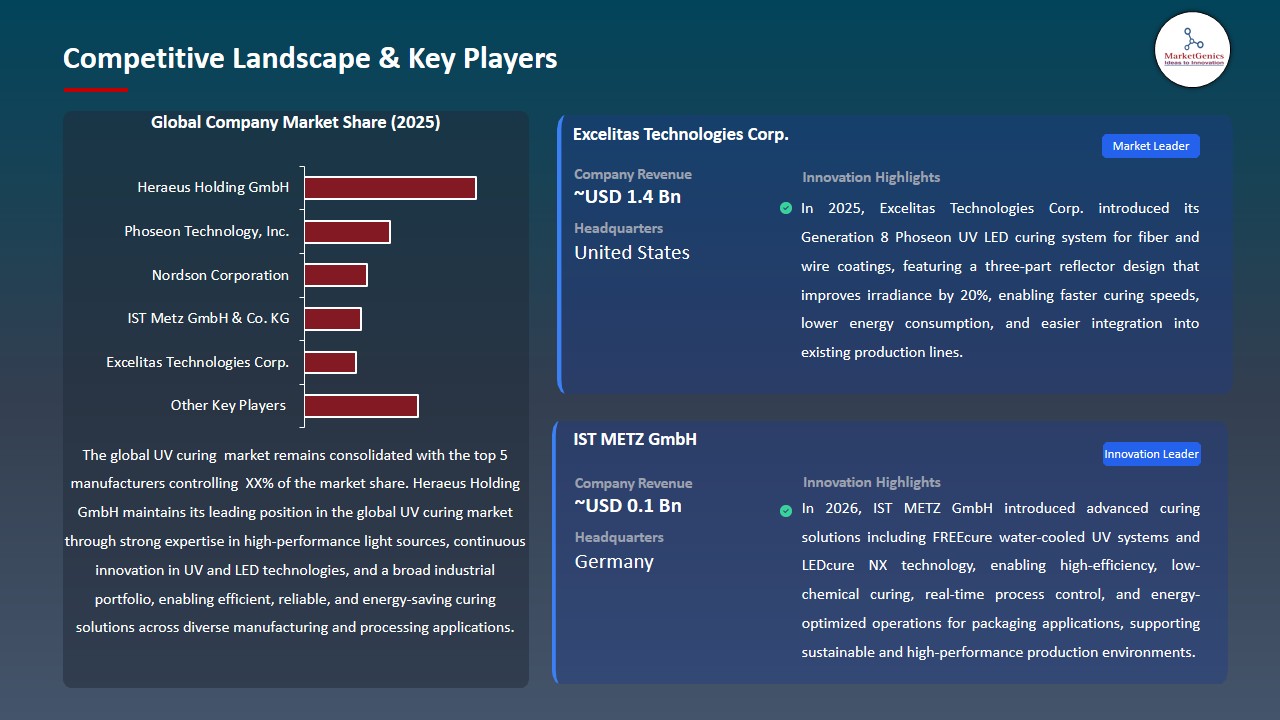The width and height of the screenshot is (1280, 720).
Task: Select the Nordson Corporation bar
Action: pos(336,275)
